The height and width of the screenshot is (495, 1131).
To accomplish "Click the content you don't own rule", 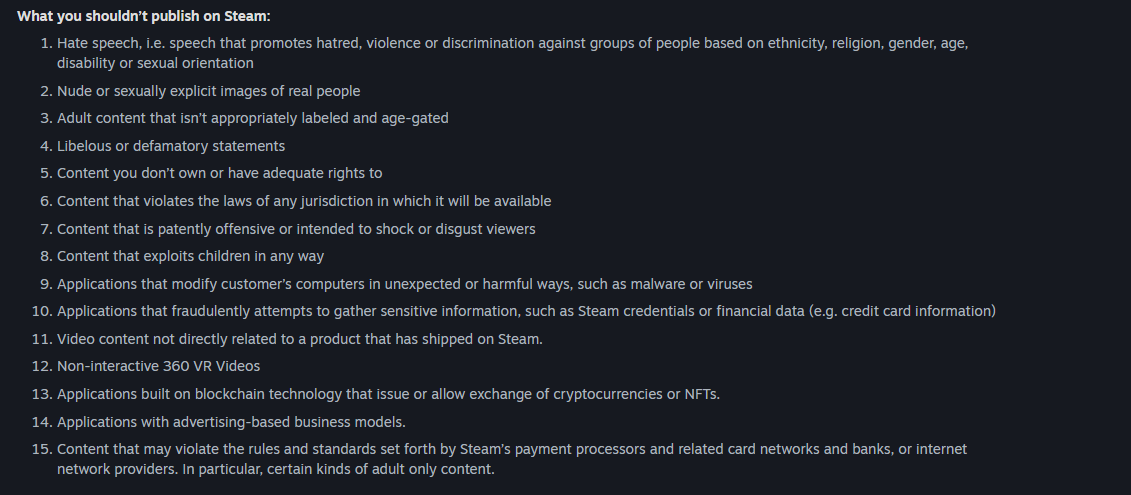I will [x=219, y=173].
